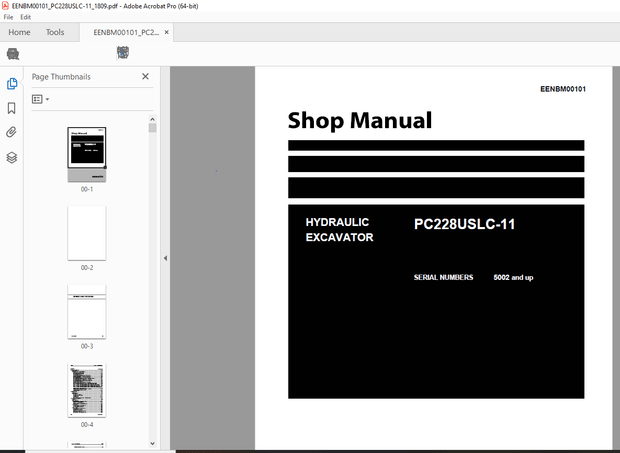Click the thumbnails scrollbar handle
Image resolution: width=620 pixels, height=453 pixels.
[153, 128]
